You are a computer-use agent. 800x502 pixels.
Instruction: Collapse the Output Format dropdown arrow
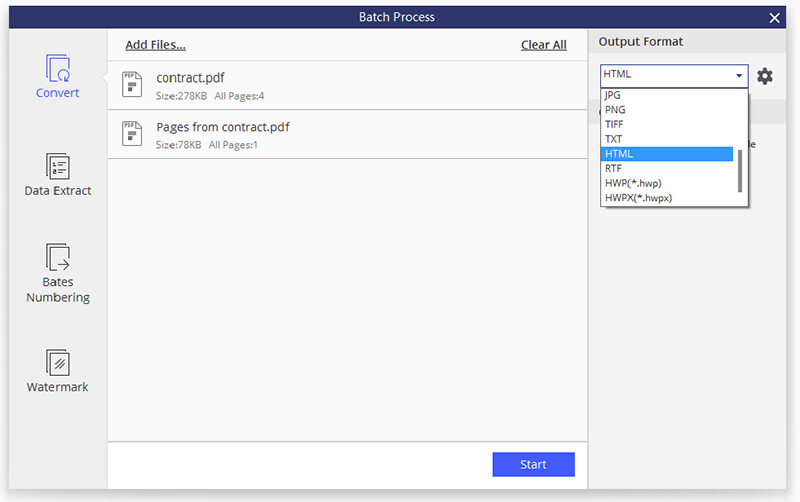tap(739, 76)
